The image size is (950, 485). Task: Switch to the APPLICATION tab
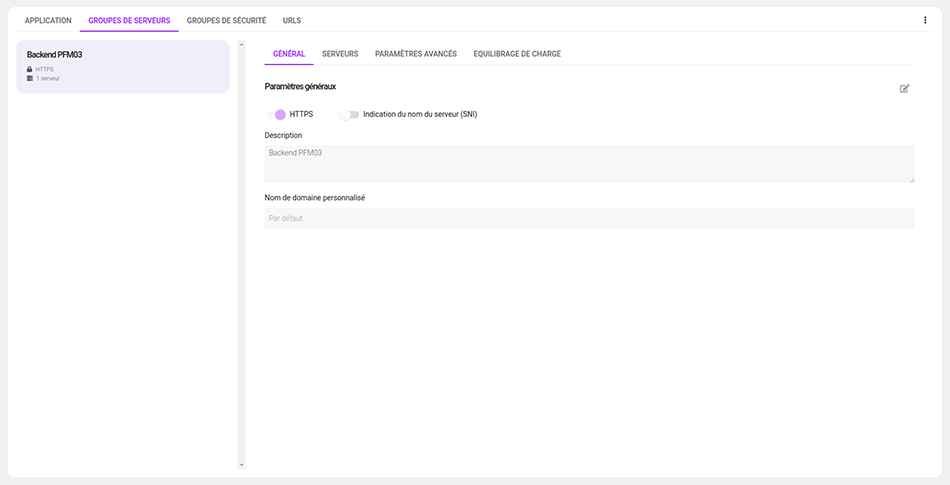(x=48, y=20)
